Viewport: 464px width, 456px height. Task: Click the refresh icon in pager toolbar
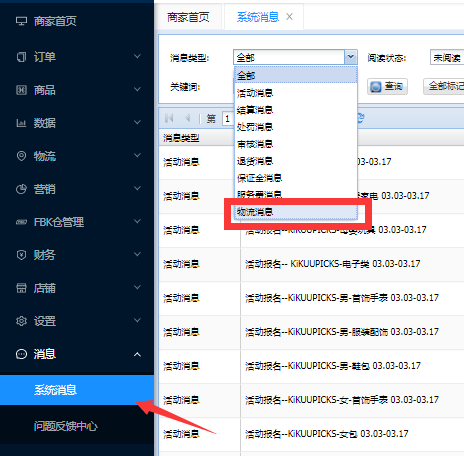click(361, 118)
